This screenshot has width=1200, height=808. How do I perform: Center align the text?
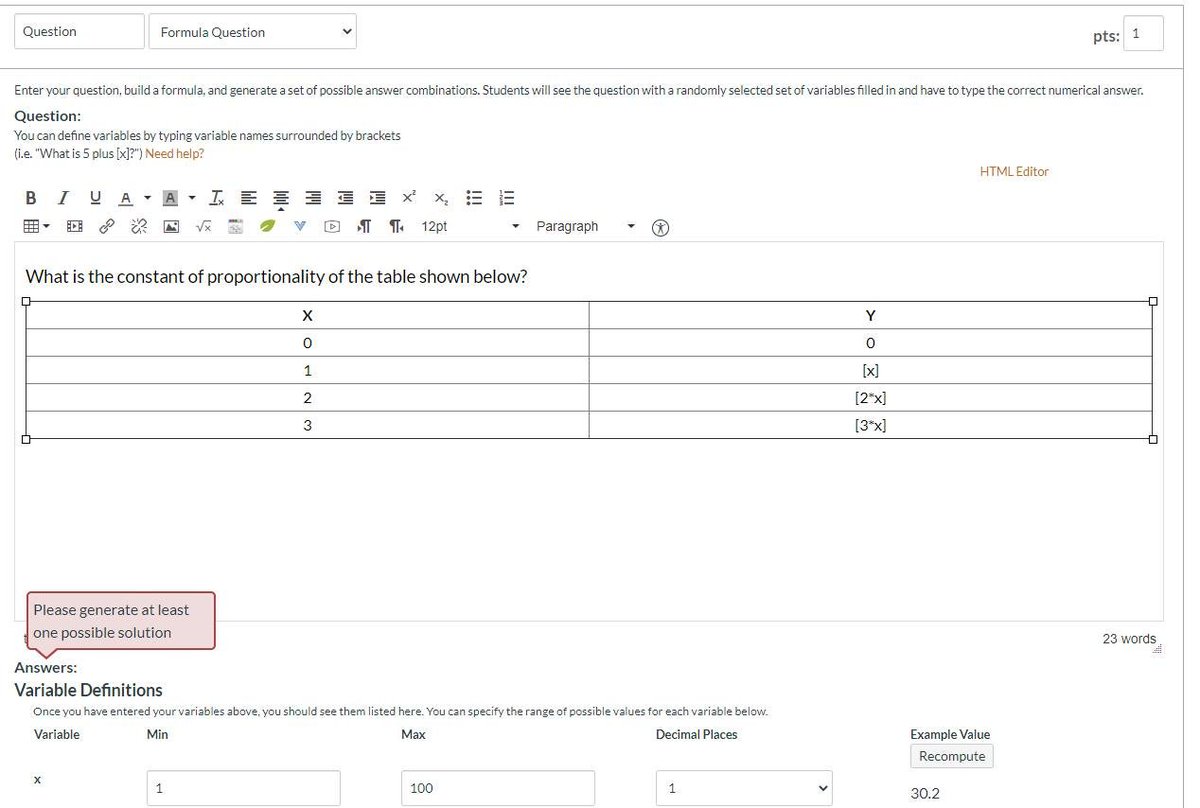point(281,198)
